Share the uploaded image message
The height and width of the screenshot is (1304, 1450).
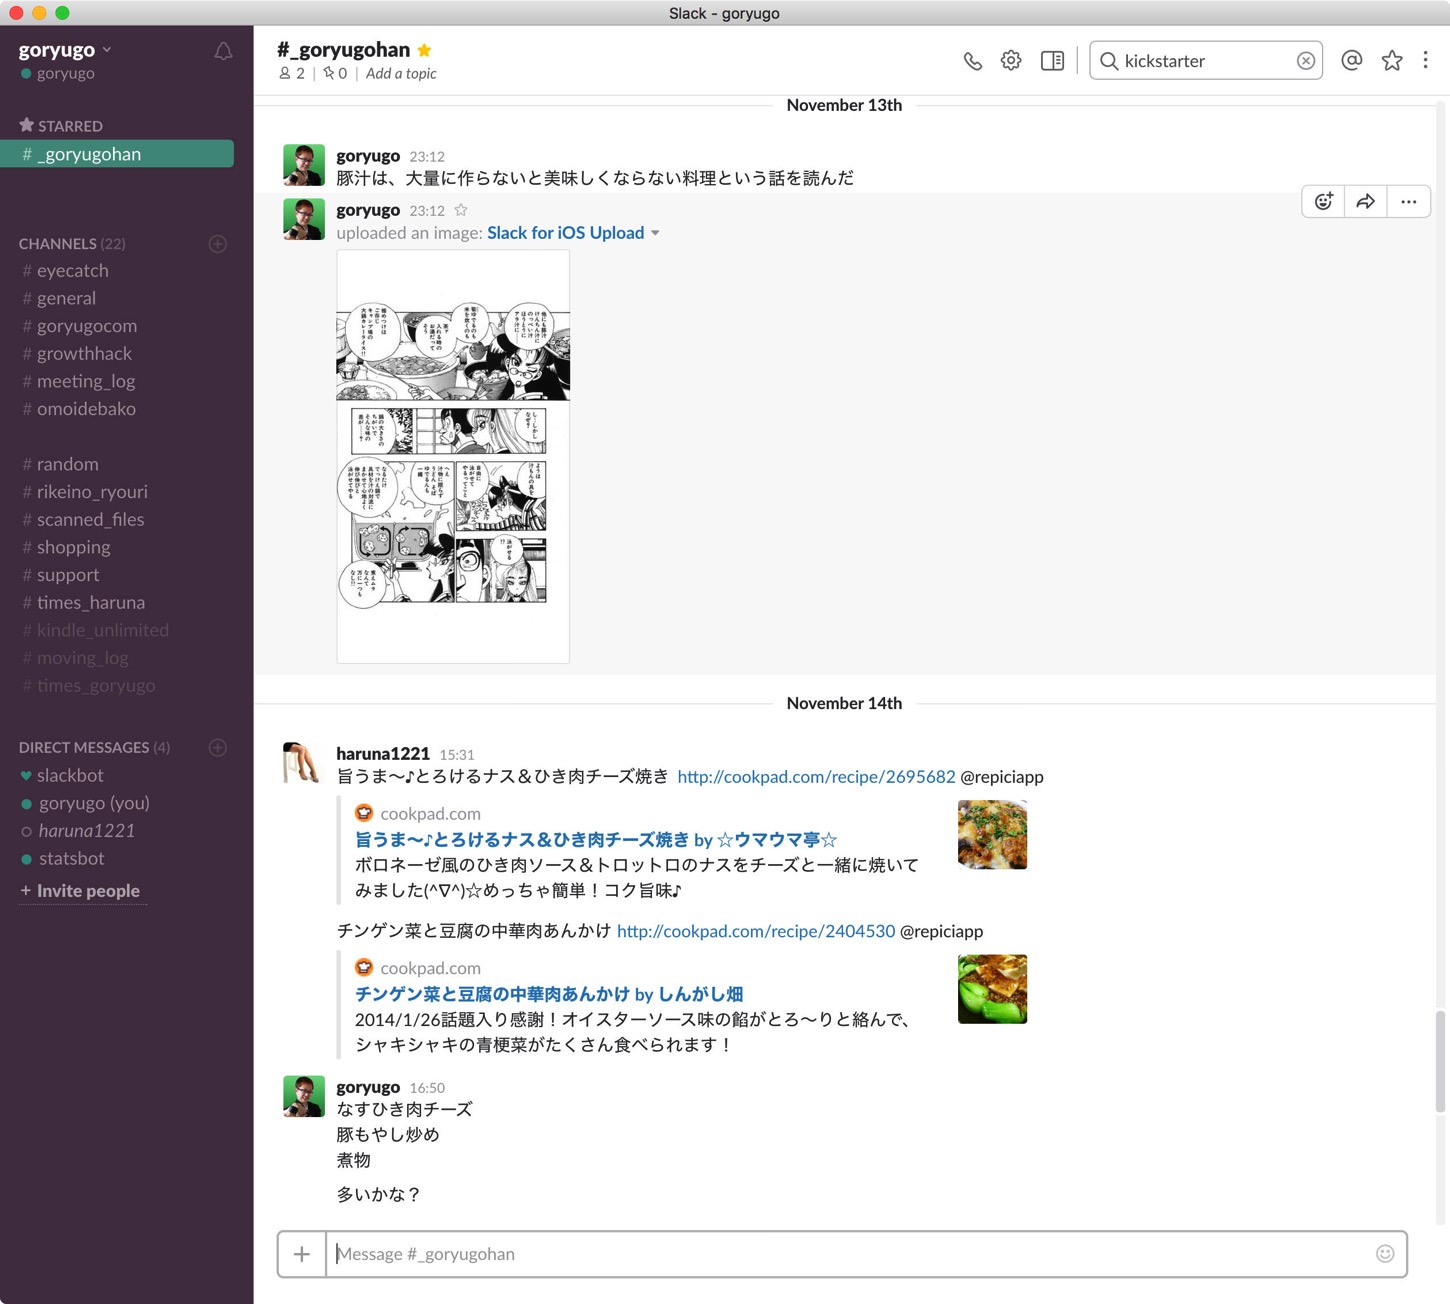coord(1365,202)
